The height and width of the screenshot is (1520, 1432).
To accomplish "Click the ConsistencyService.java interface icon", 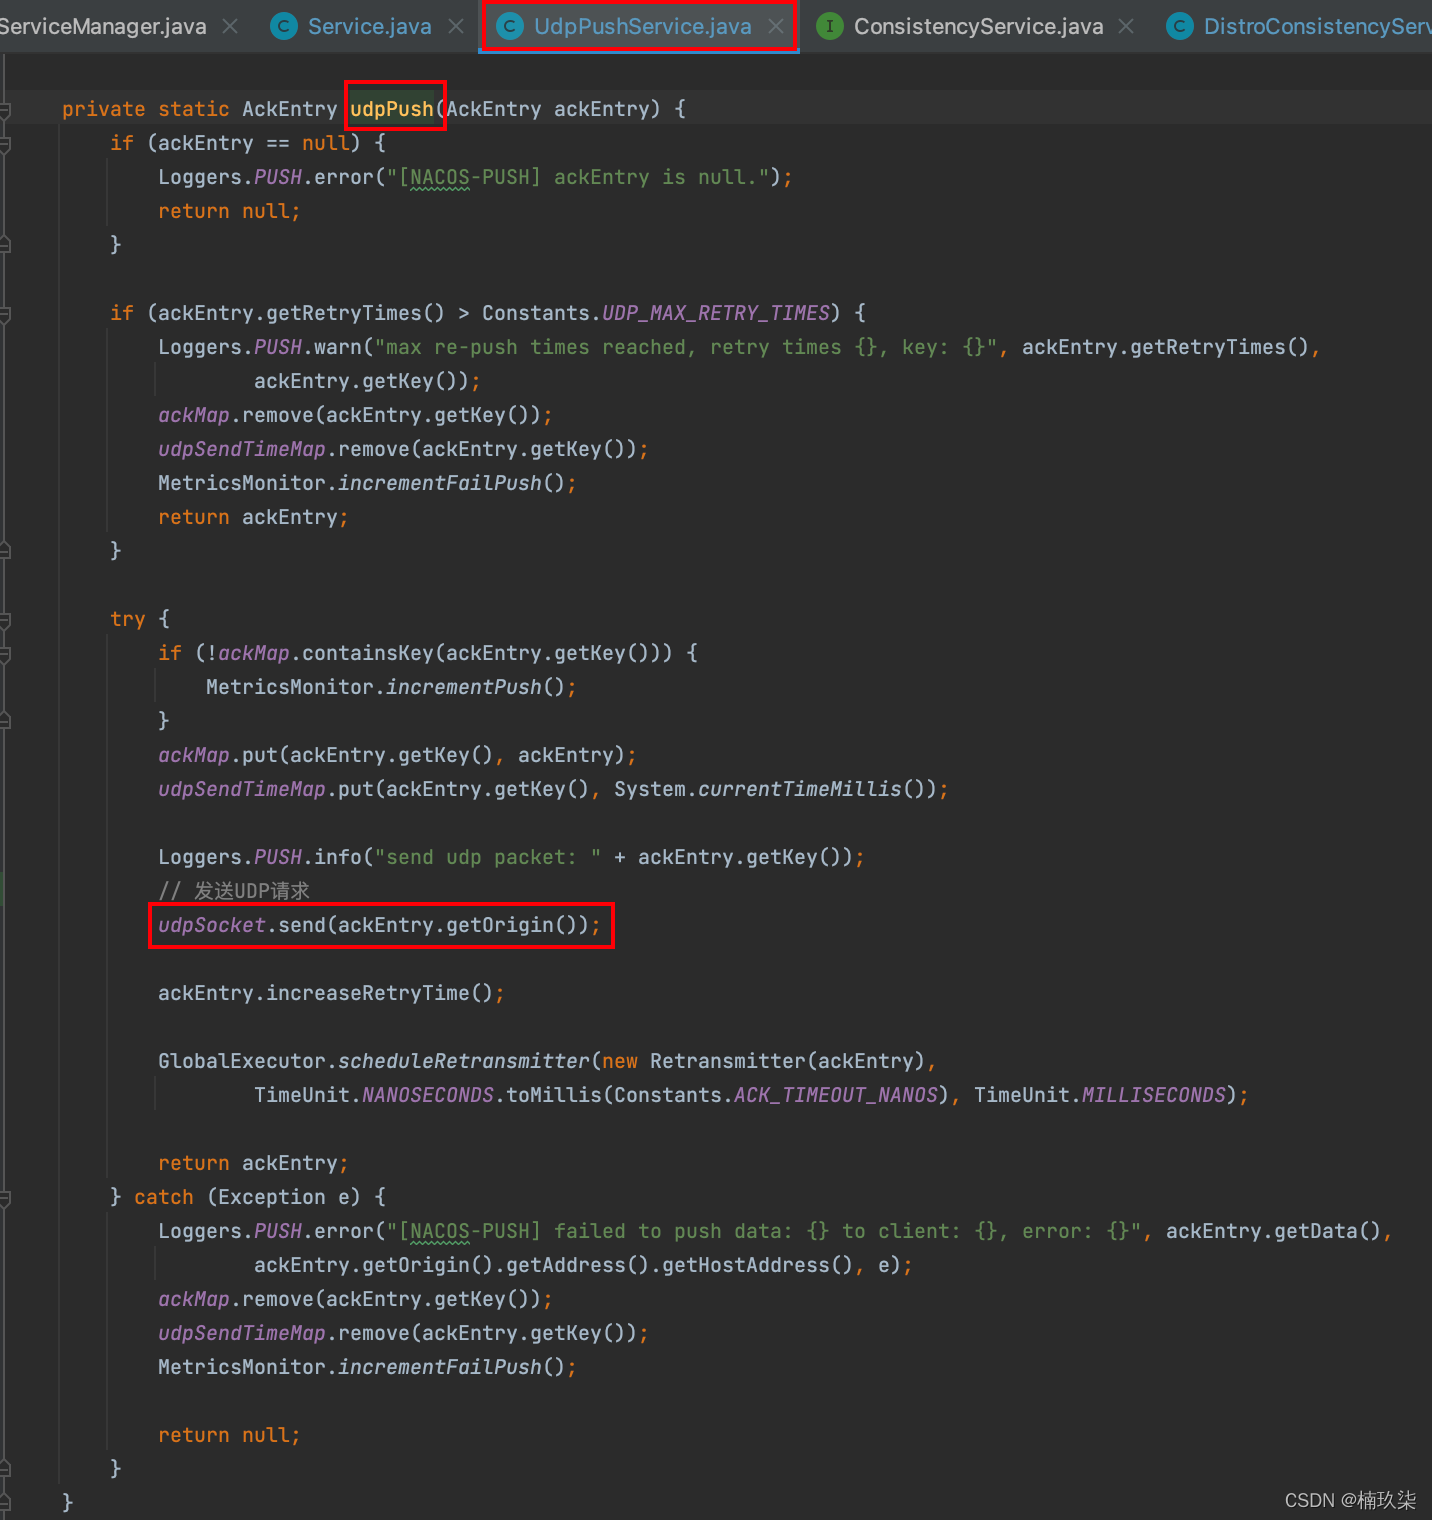I will coord(830,27).
